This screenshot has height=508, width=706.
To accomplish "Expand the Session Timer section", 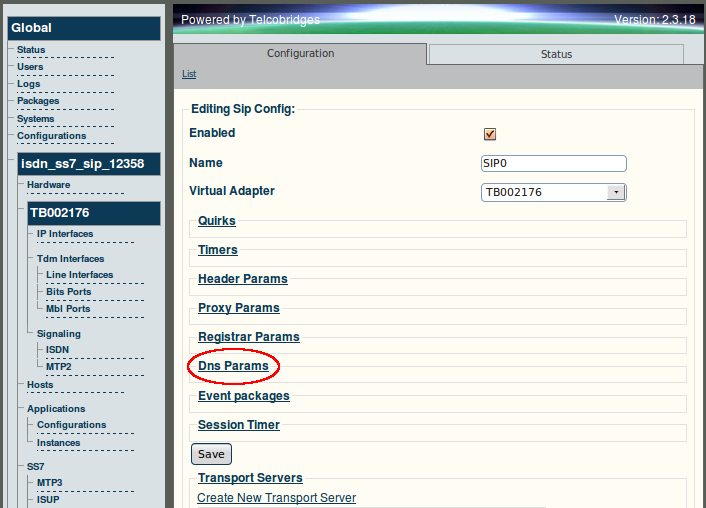I will tap(239, 424).
